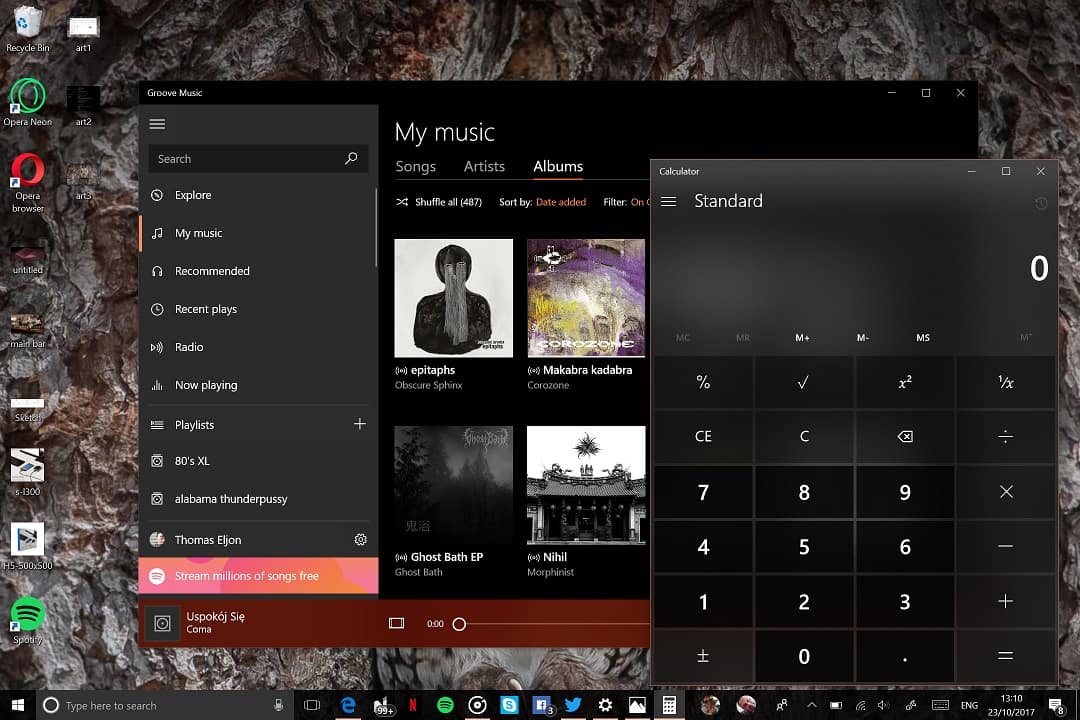The width and height of the screenshot is (1080, 720).
Task: Open the Recommended section
Action: (x=258, y=271)
